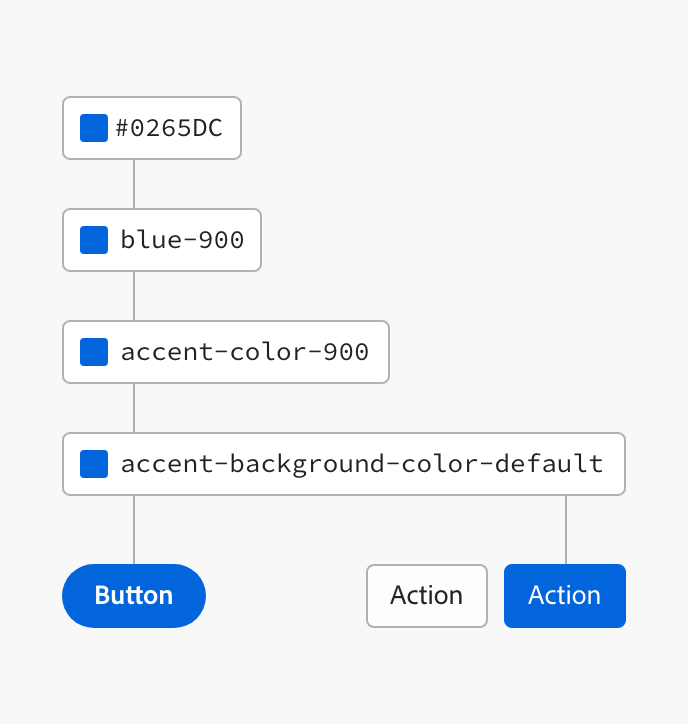Select the blue-900 color swatch

(x=94, y=240)
